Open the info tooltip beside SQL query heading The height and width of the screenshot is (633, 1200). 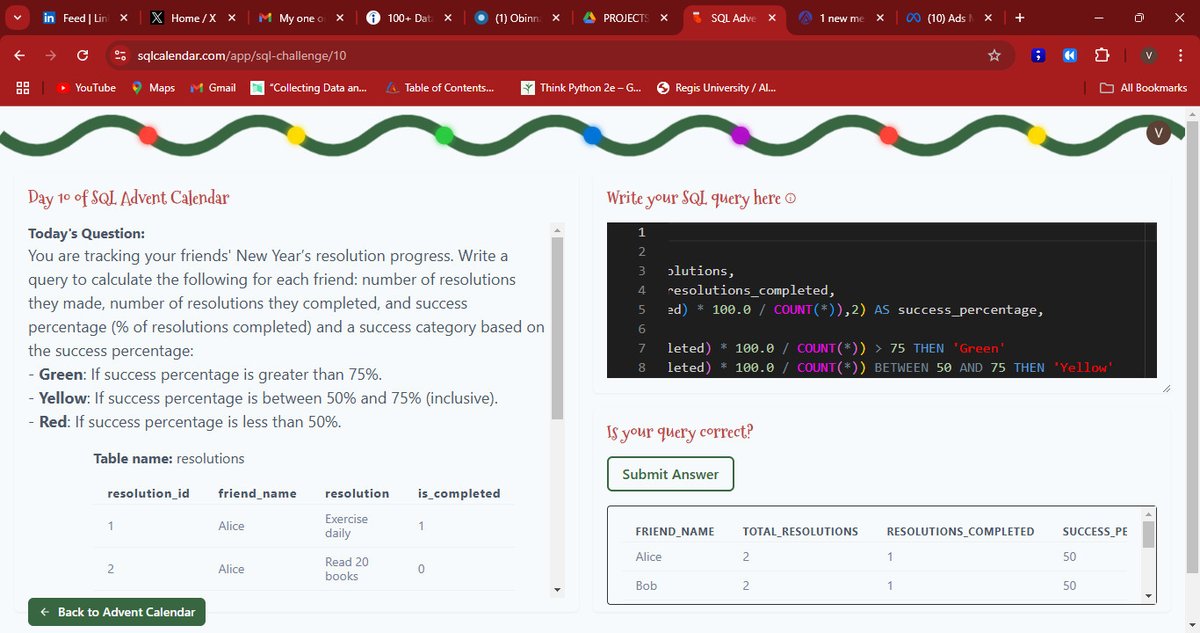(791, 198)
